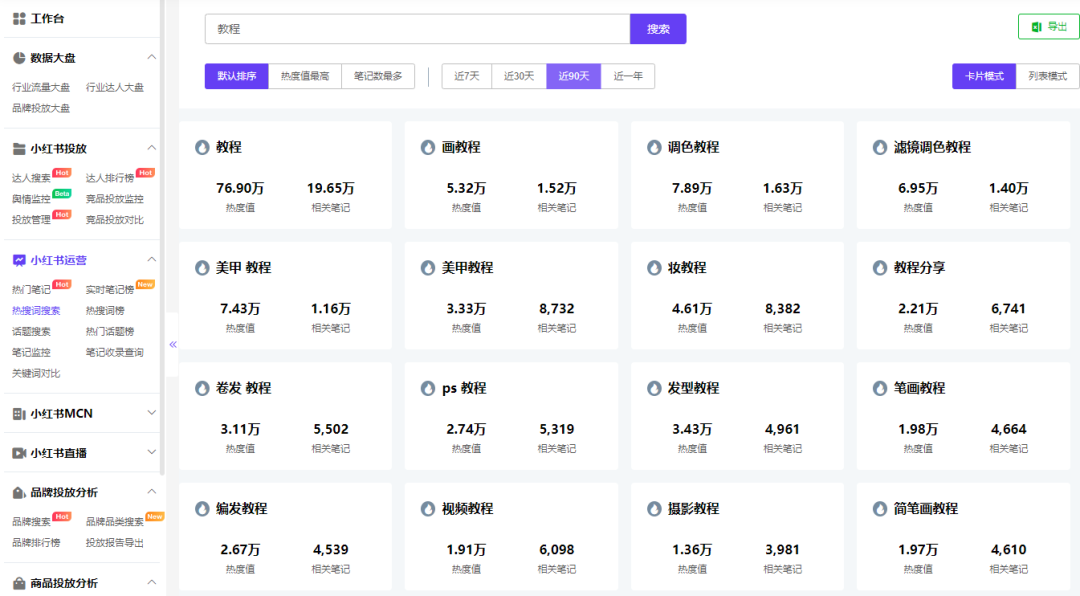Click the 小红书投放 folder icon
This screenshot has width=1080, height=596.
pos(19,149)
